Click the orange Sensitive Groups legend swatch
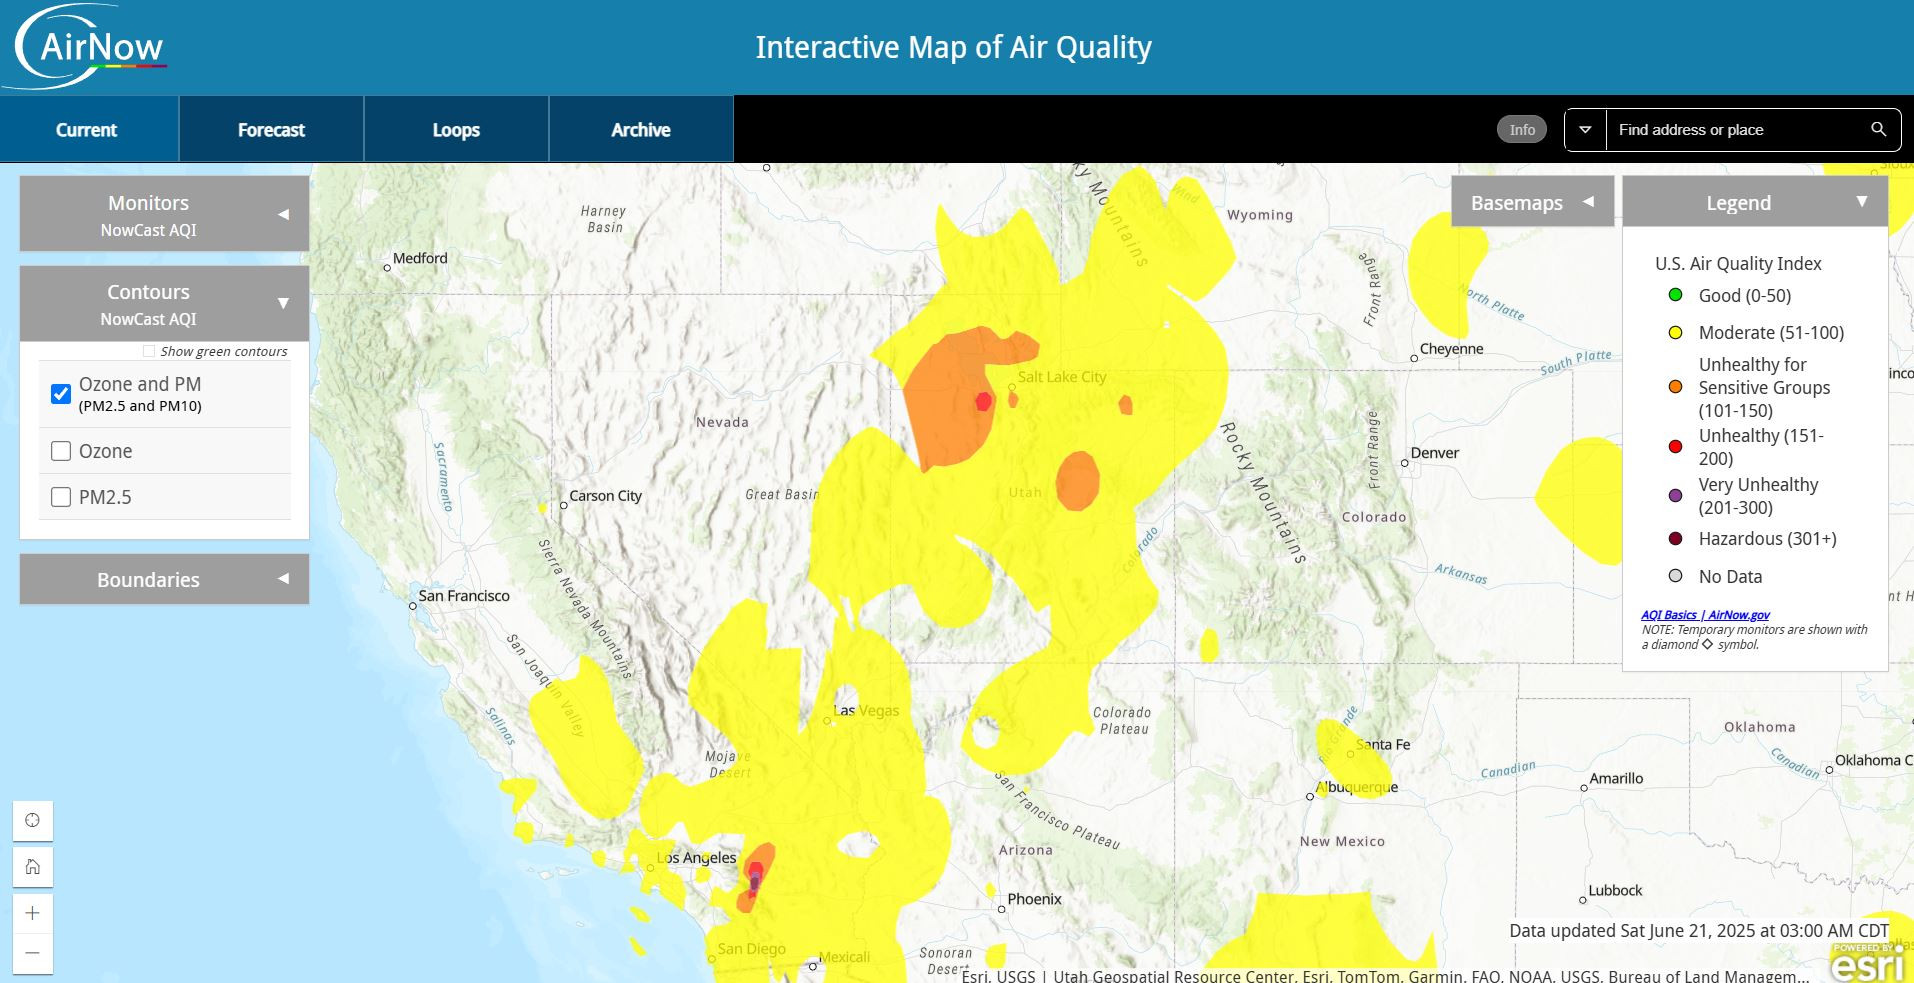Viewport: 1914px width, 983px height. [x=1676, y=387]
